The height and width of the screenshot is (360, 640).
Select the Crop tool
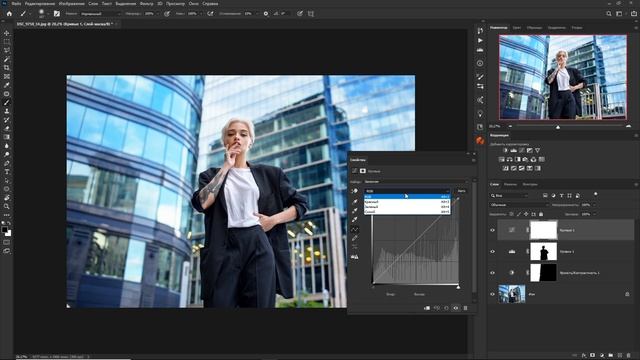click(x=7, y=68)
